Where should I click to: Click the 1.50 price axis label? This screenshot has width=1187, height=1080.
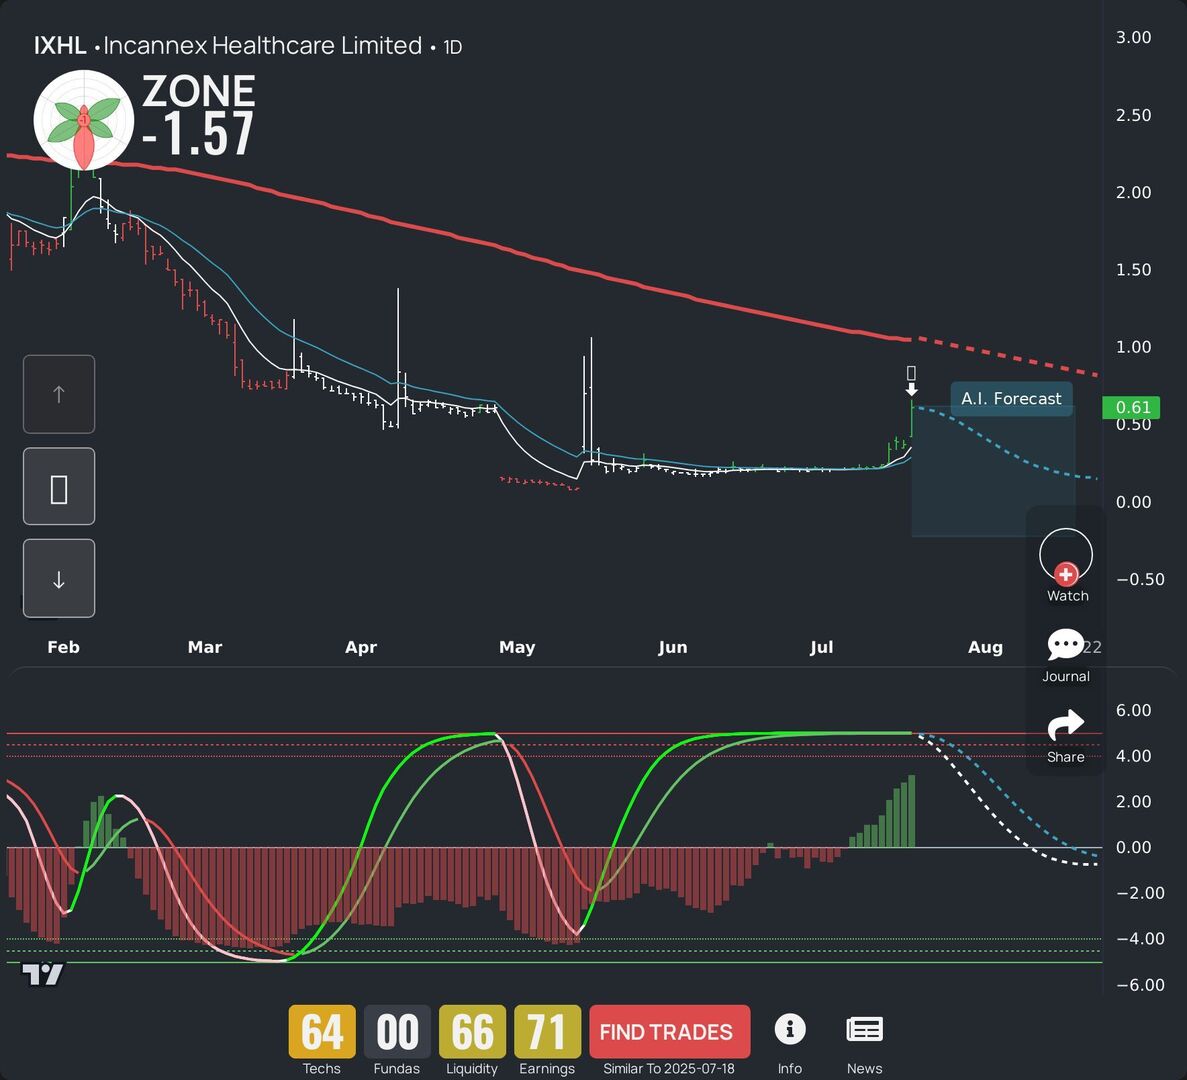1133,269
